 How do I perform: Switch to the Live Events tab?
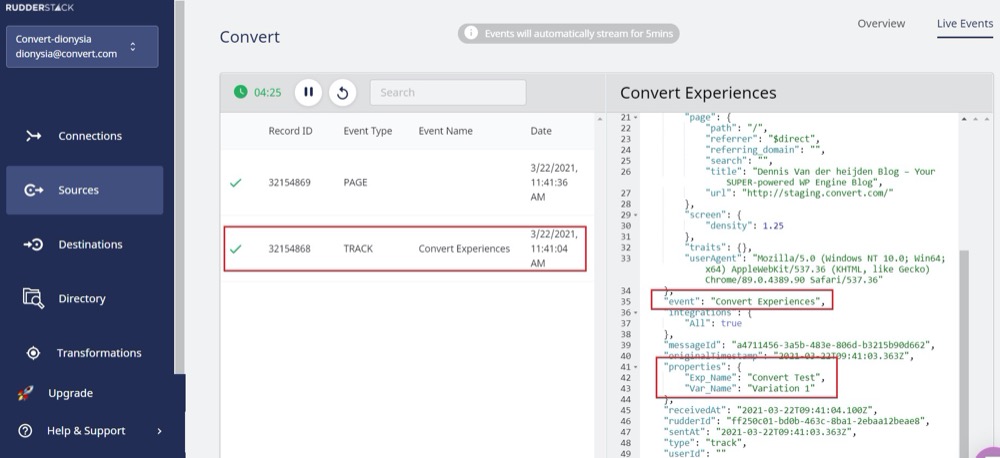pos(964,24)
